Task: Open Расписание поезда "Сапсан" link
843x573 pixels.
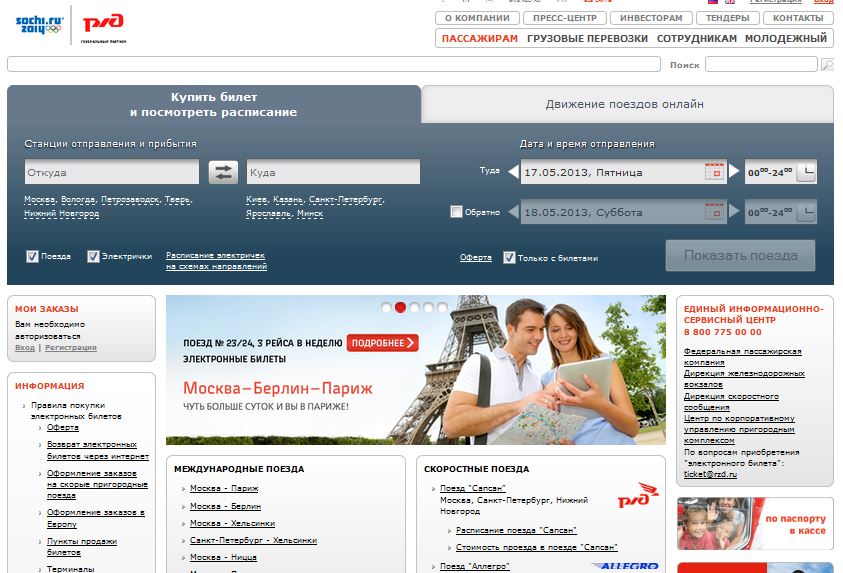Action: tap(516, 530)
